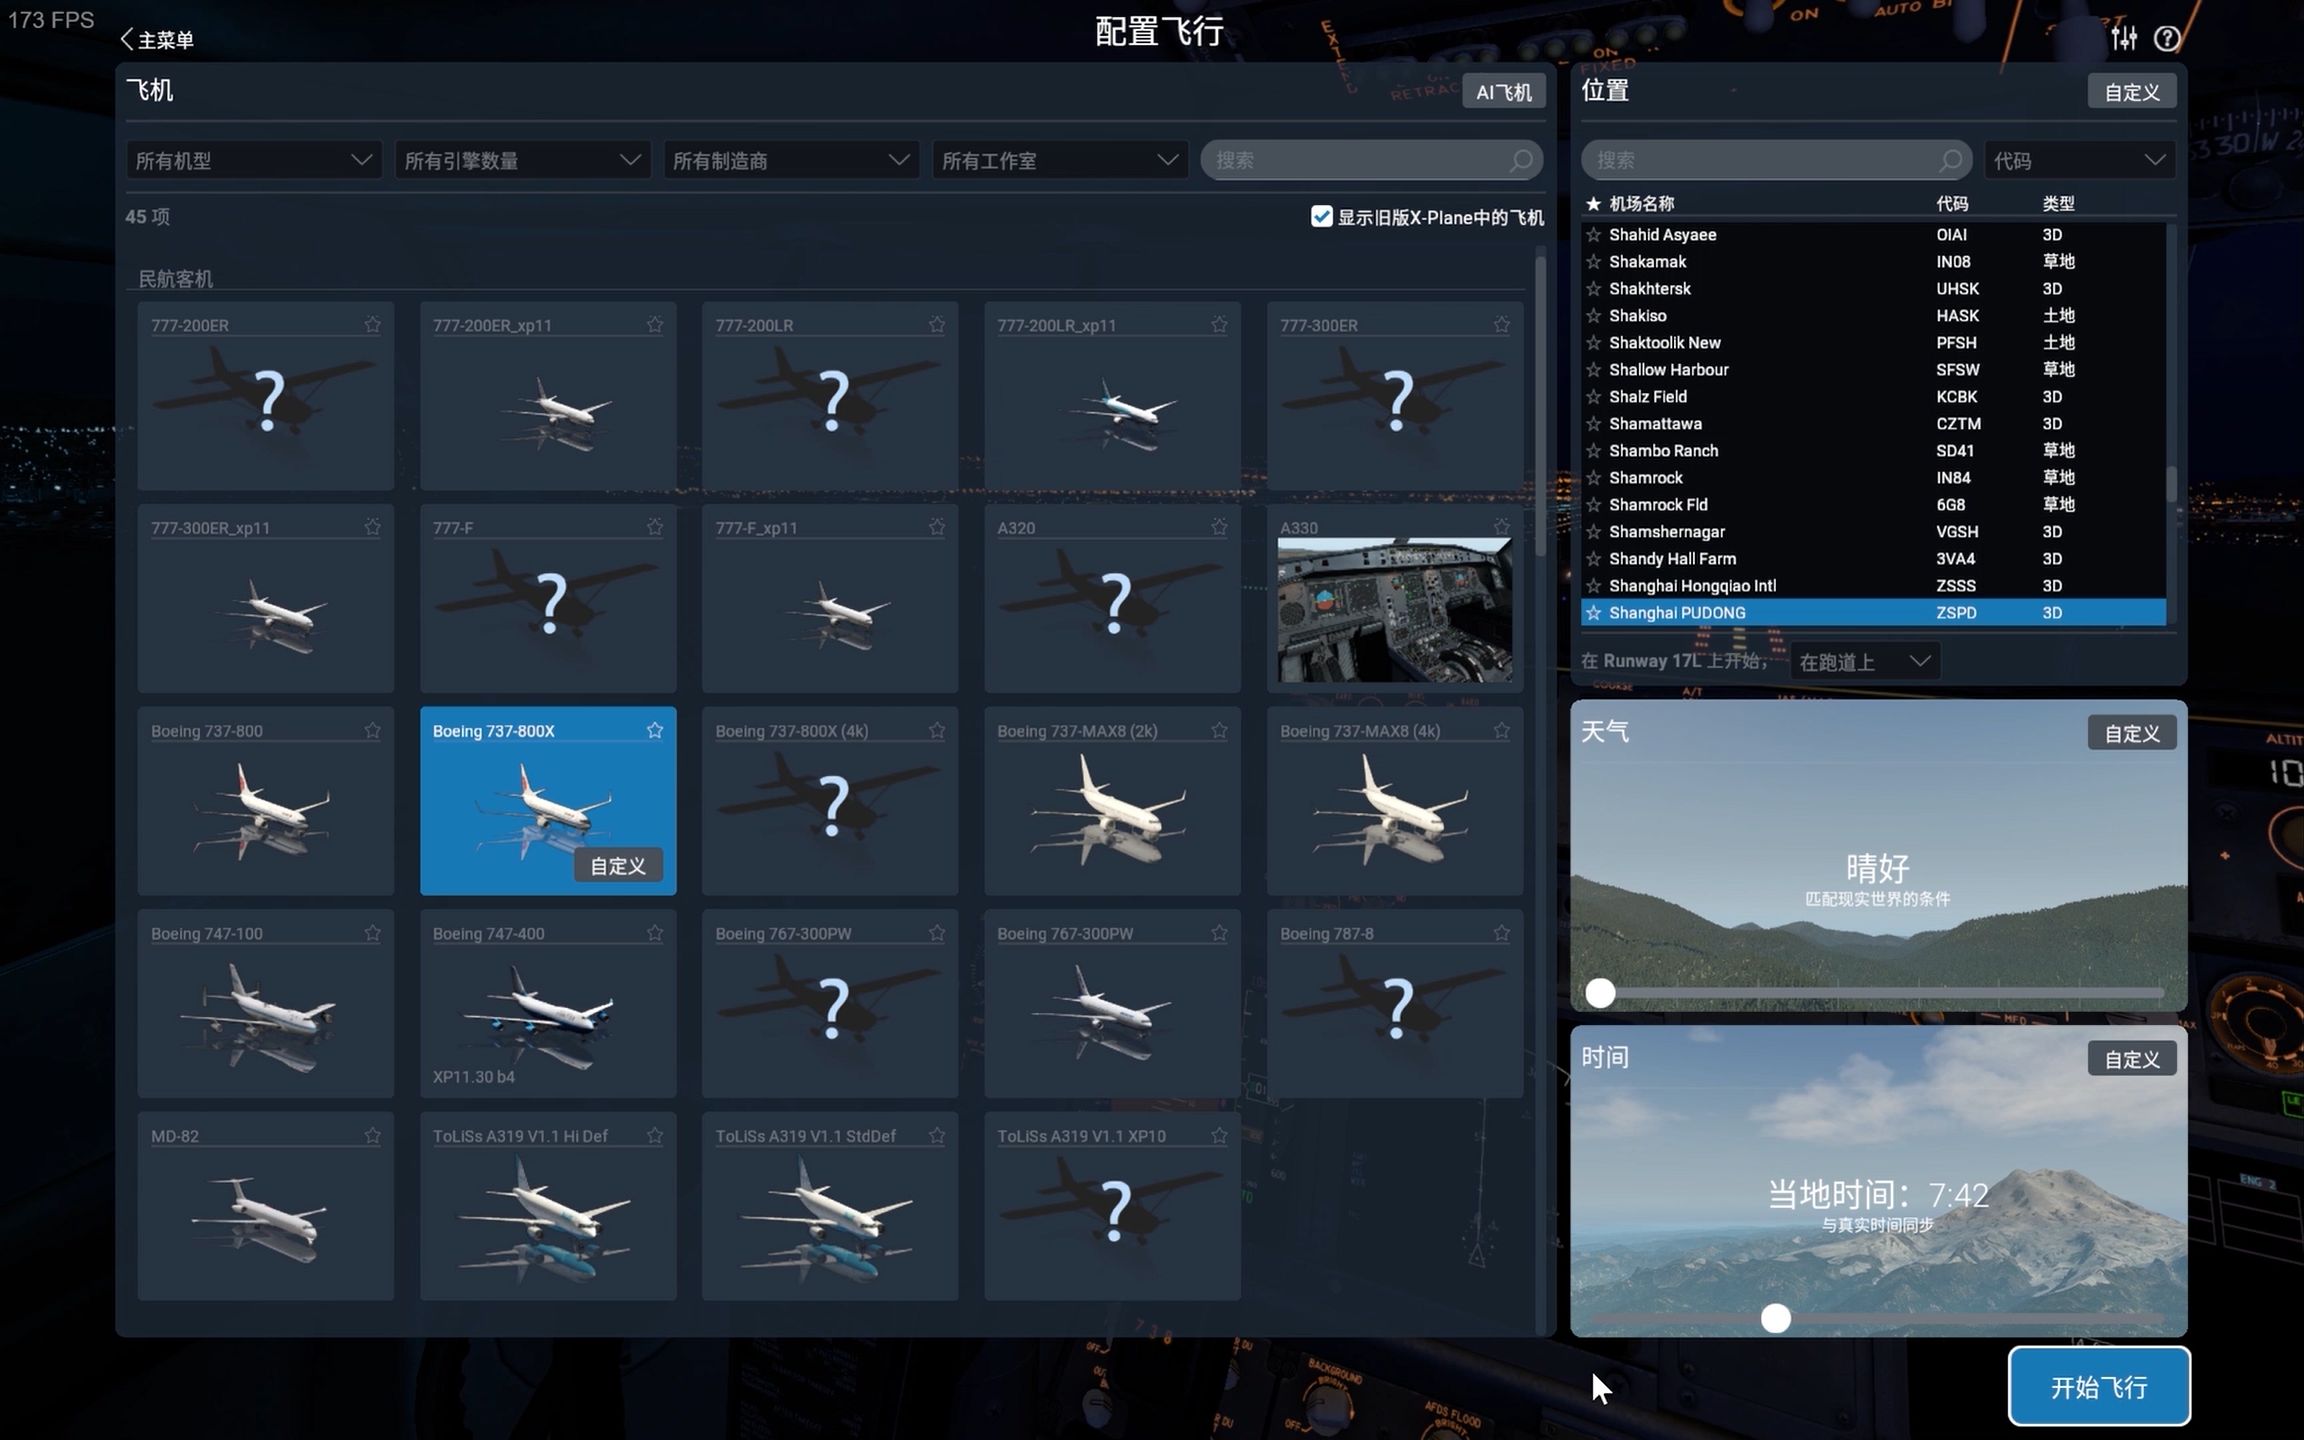Select the Shandy Hall Farm airport row

point(1873,558)
